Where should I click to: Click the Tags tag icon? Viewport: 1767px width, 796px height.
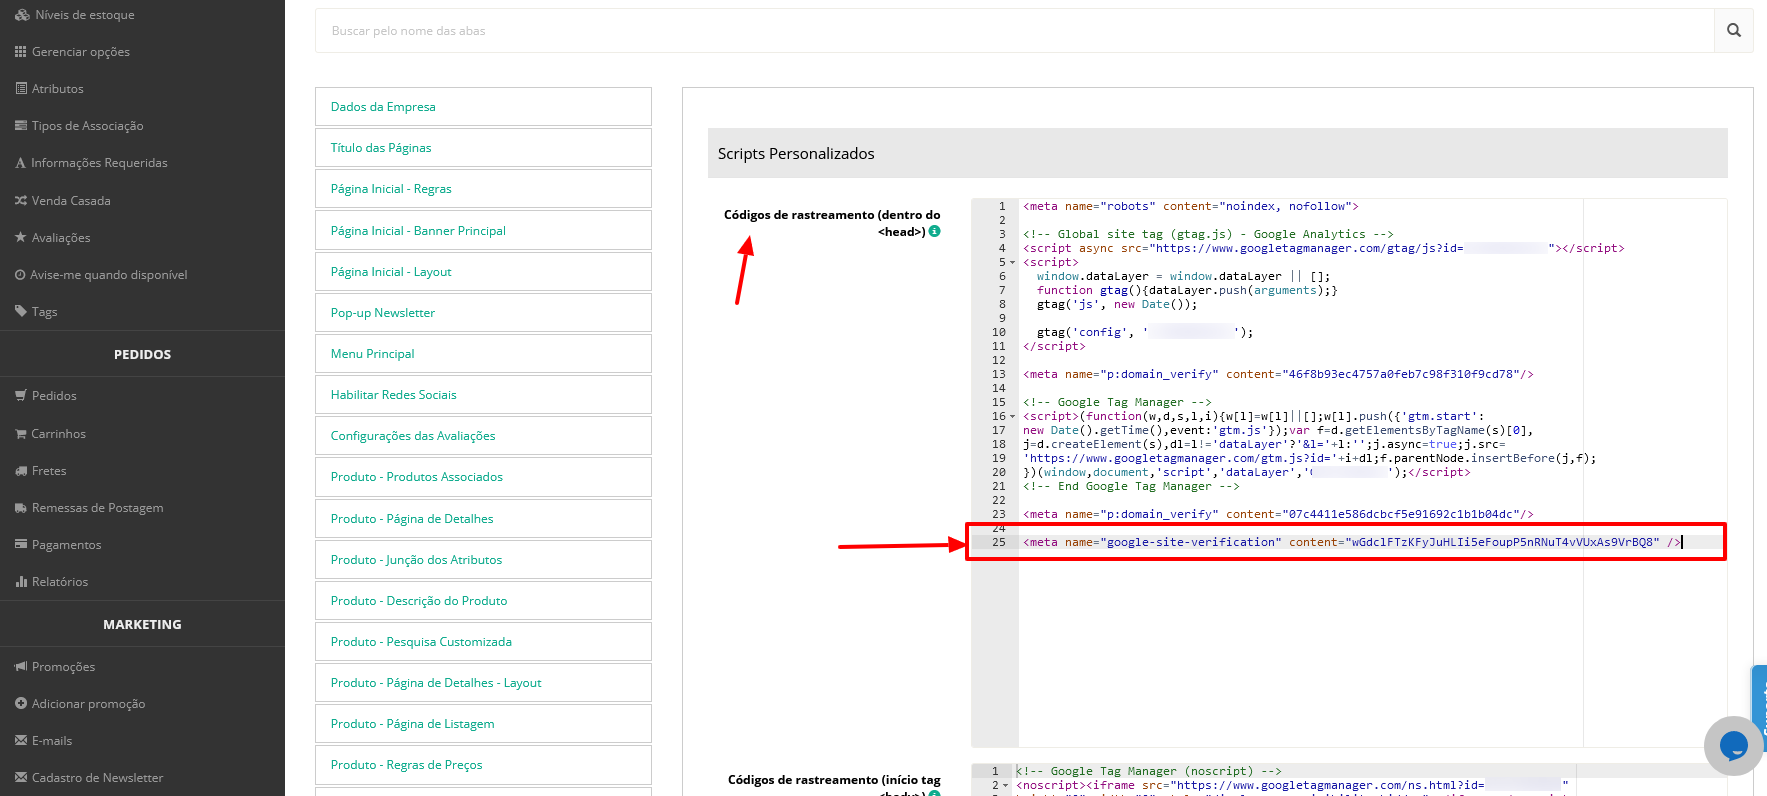click(x=21, y=312)
